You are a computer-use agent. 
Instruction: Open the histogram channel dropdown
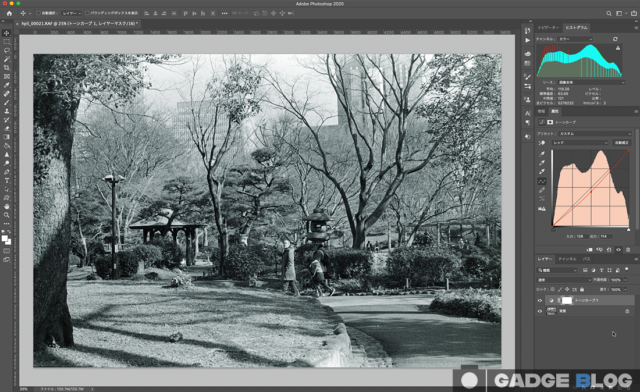575,39
